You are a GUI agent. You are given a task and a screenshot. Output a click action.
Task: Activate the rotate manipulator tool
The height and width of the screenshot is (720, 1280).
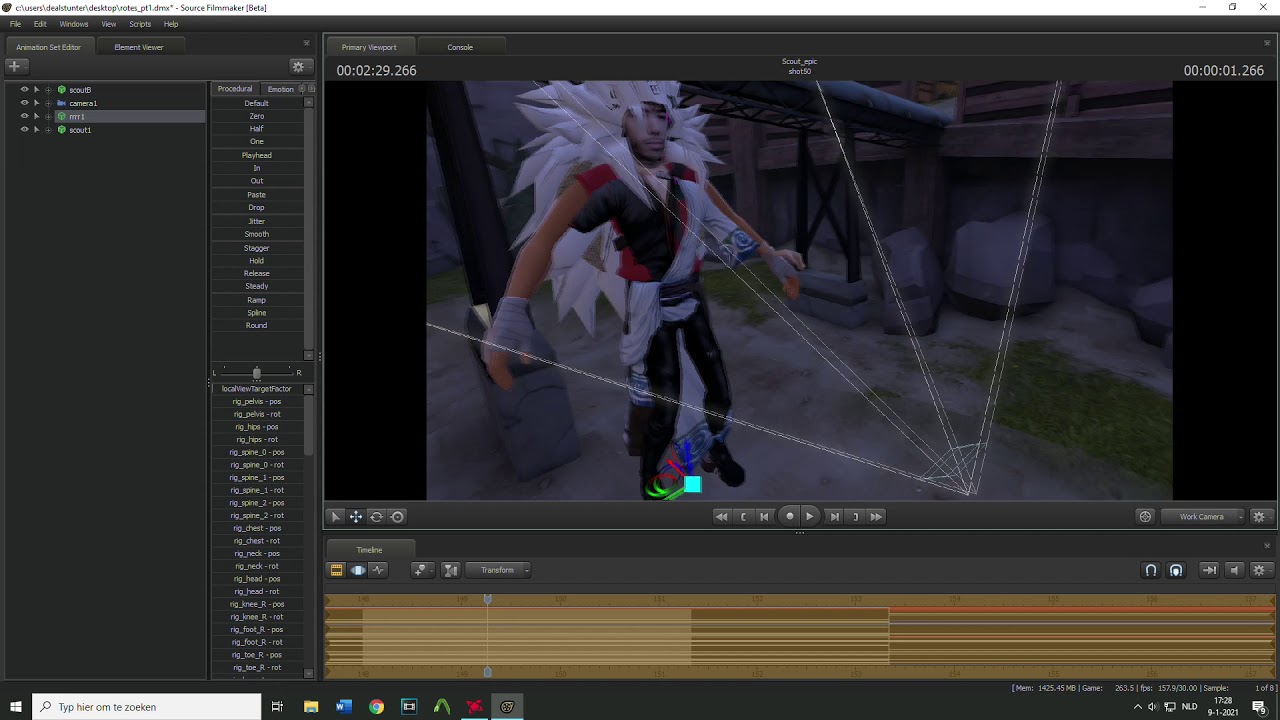pos(377,517)
